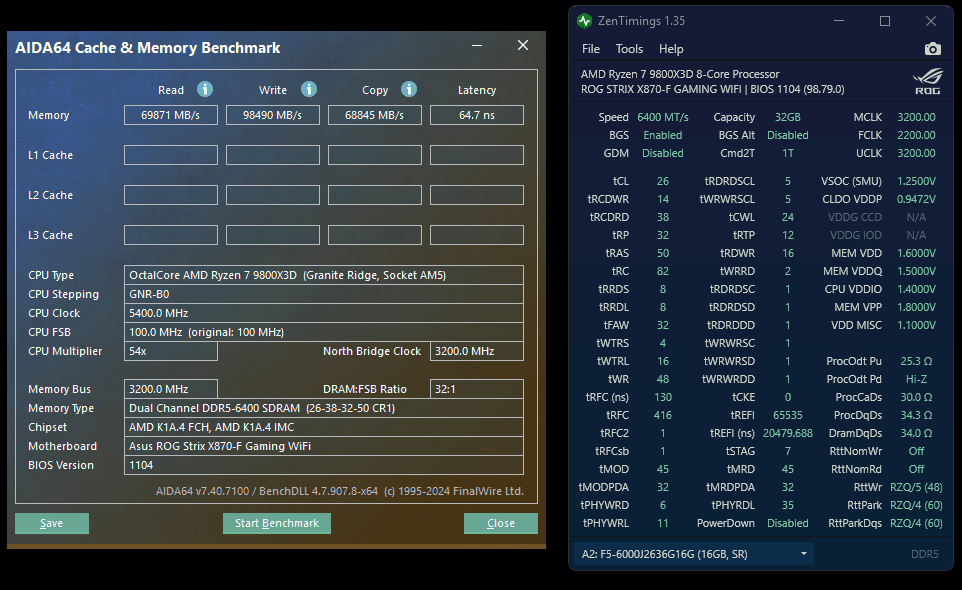Maximize the ZenTimings window
Screen dimensions: 962x590
tap(885, 21)
